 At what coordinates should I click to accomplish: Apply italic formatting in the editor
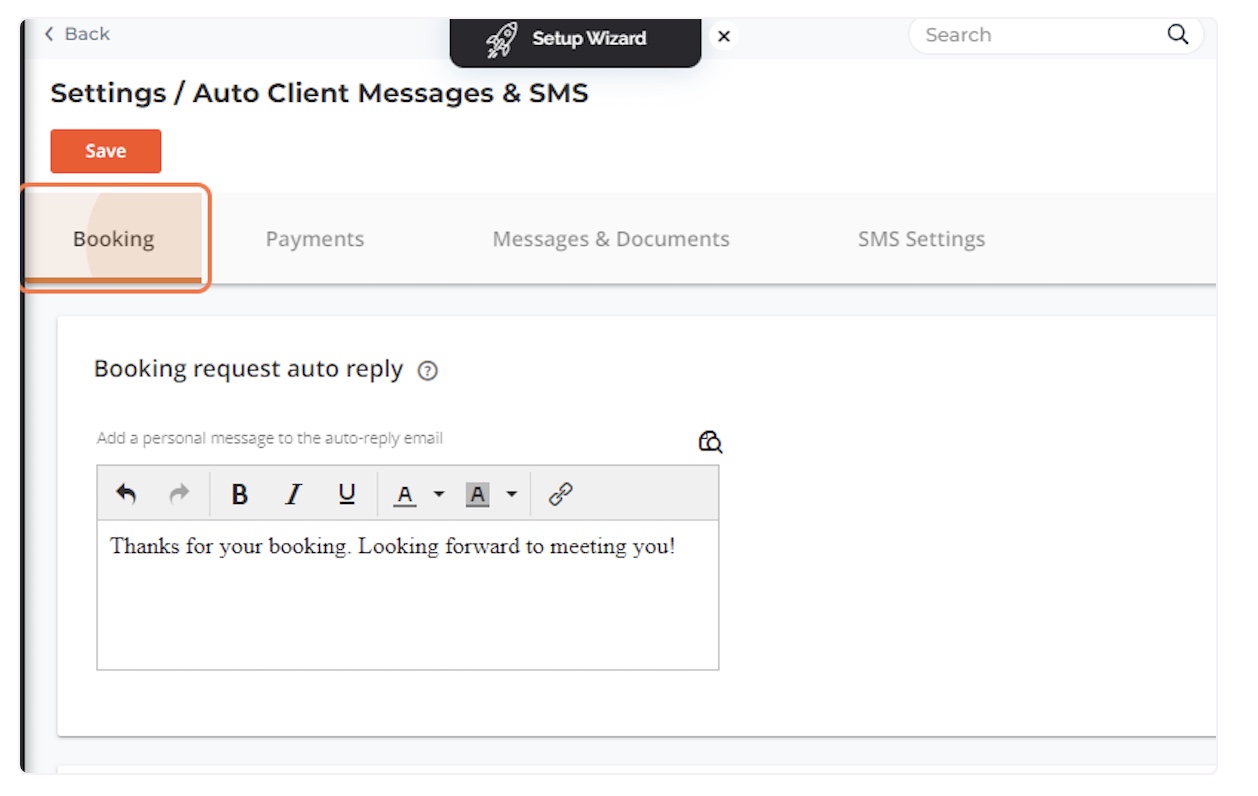pyautogui.click(x=293, y=494)
